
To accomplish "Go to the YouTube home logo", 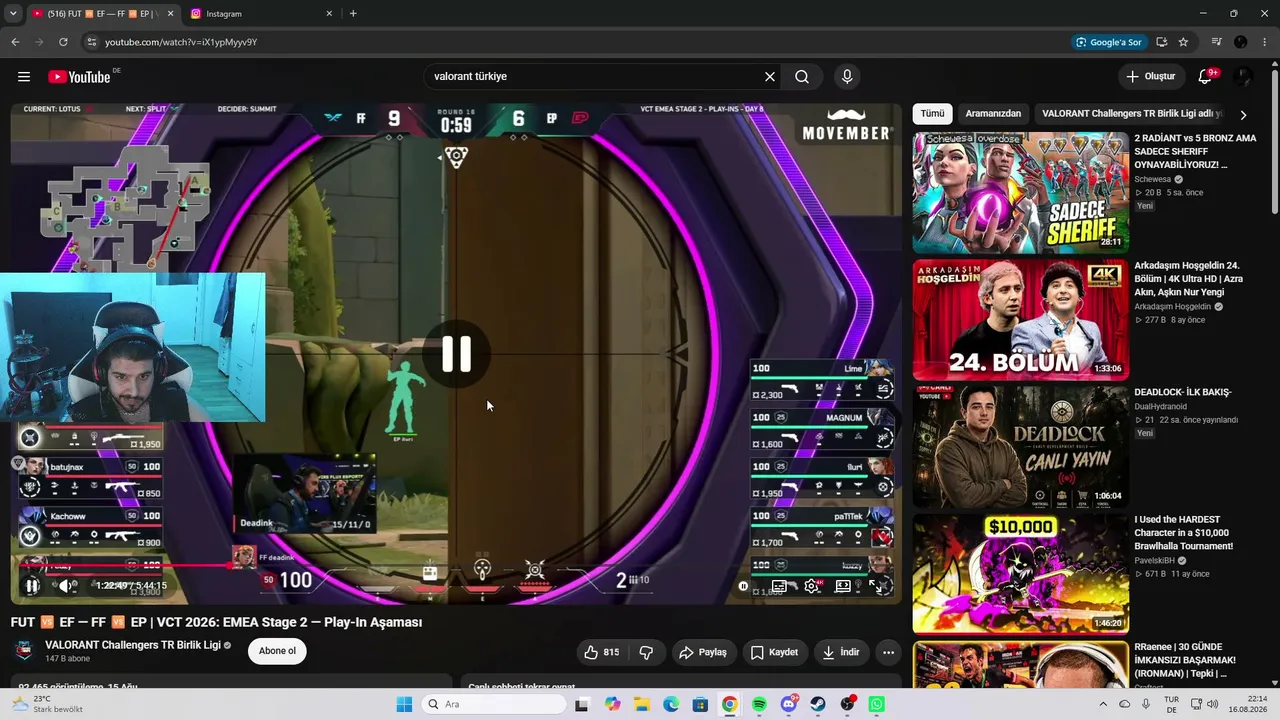I will 79,77.
